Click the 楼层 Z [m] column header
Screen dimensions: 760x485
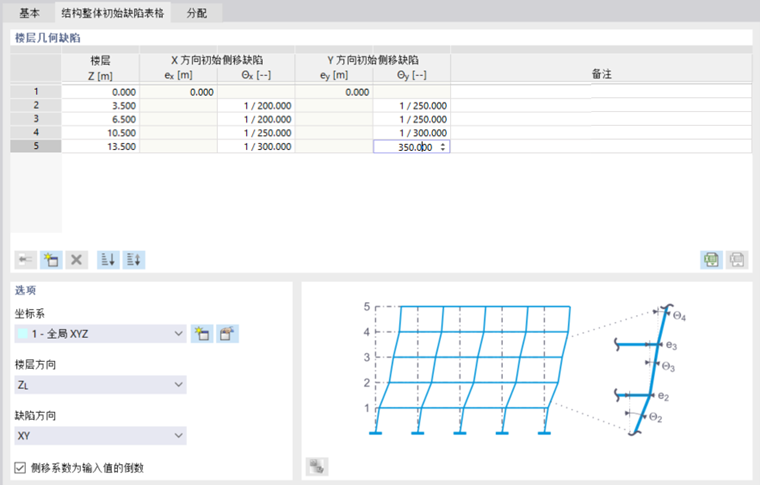tap(100, 68)
